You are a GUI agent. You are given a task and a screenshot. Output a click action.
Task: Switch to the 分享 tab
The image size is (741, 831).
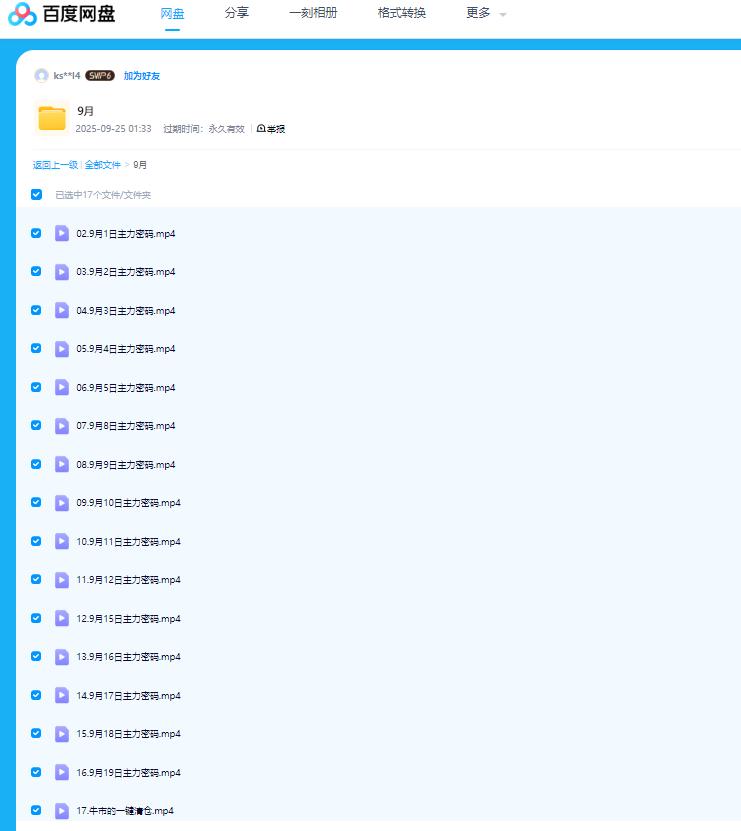[x=237, y=13]
